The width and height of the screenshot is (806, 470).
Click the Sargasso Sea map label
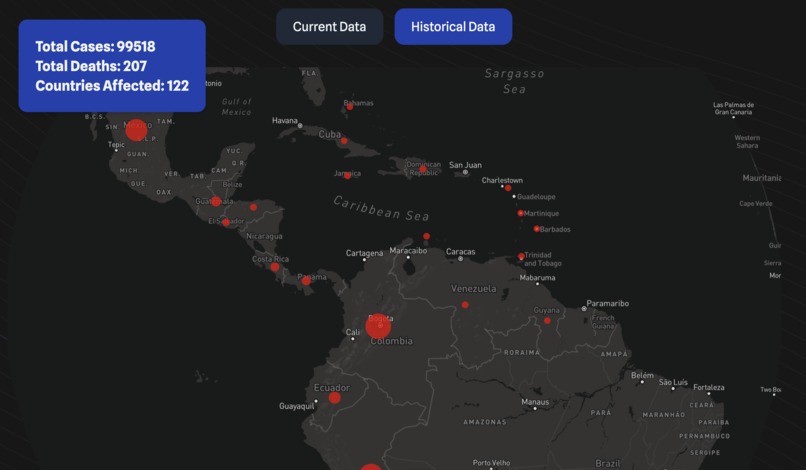coord(515,81)
